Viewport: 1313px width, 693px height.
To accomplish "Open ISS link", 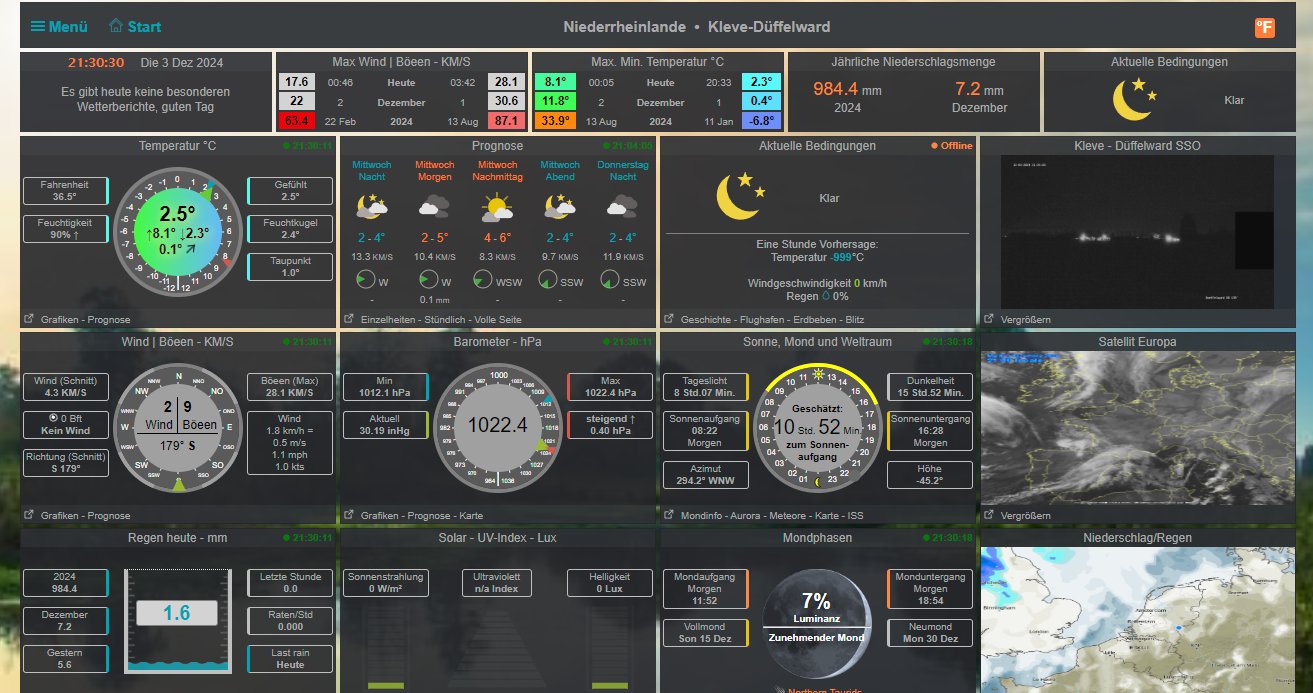I will (855, 516).
